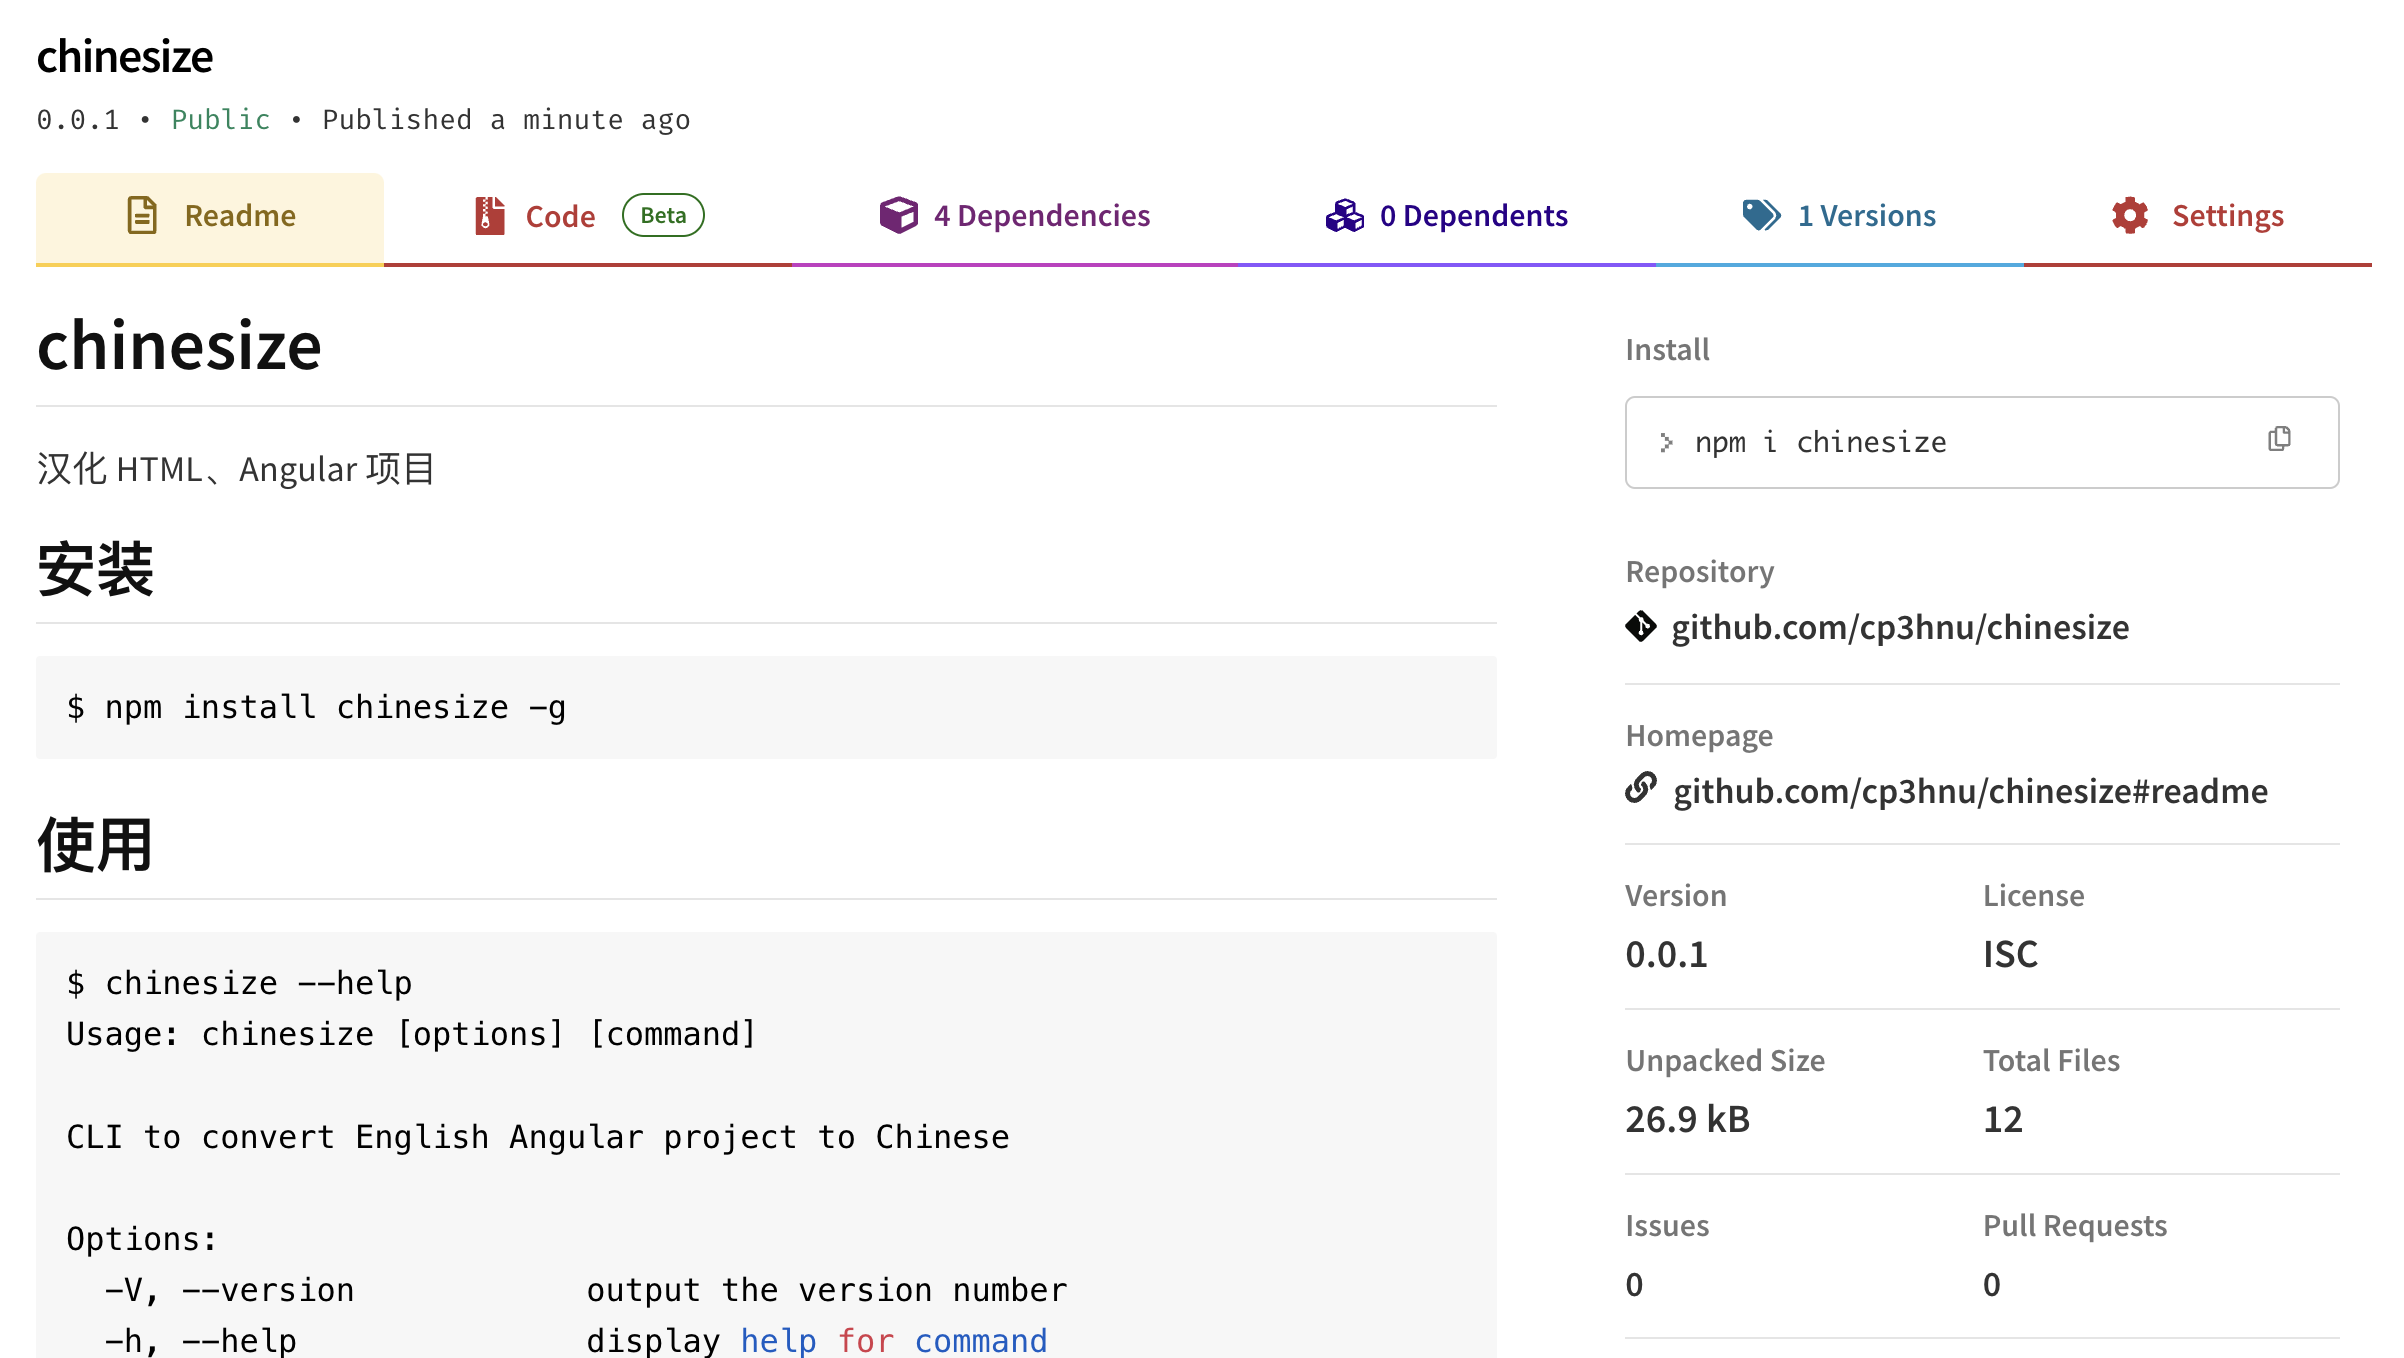Click the Pull Requests label

click(x=2075, y=1226)
